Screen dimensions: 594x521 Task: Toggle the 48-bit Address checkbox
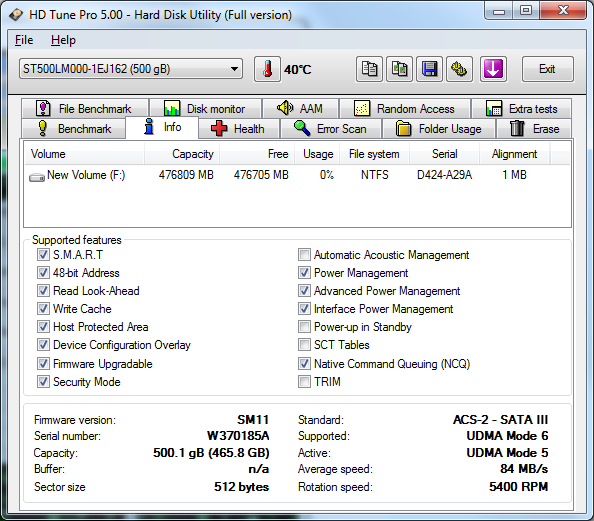pos(43,273)
